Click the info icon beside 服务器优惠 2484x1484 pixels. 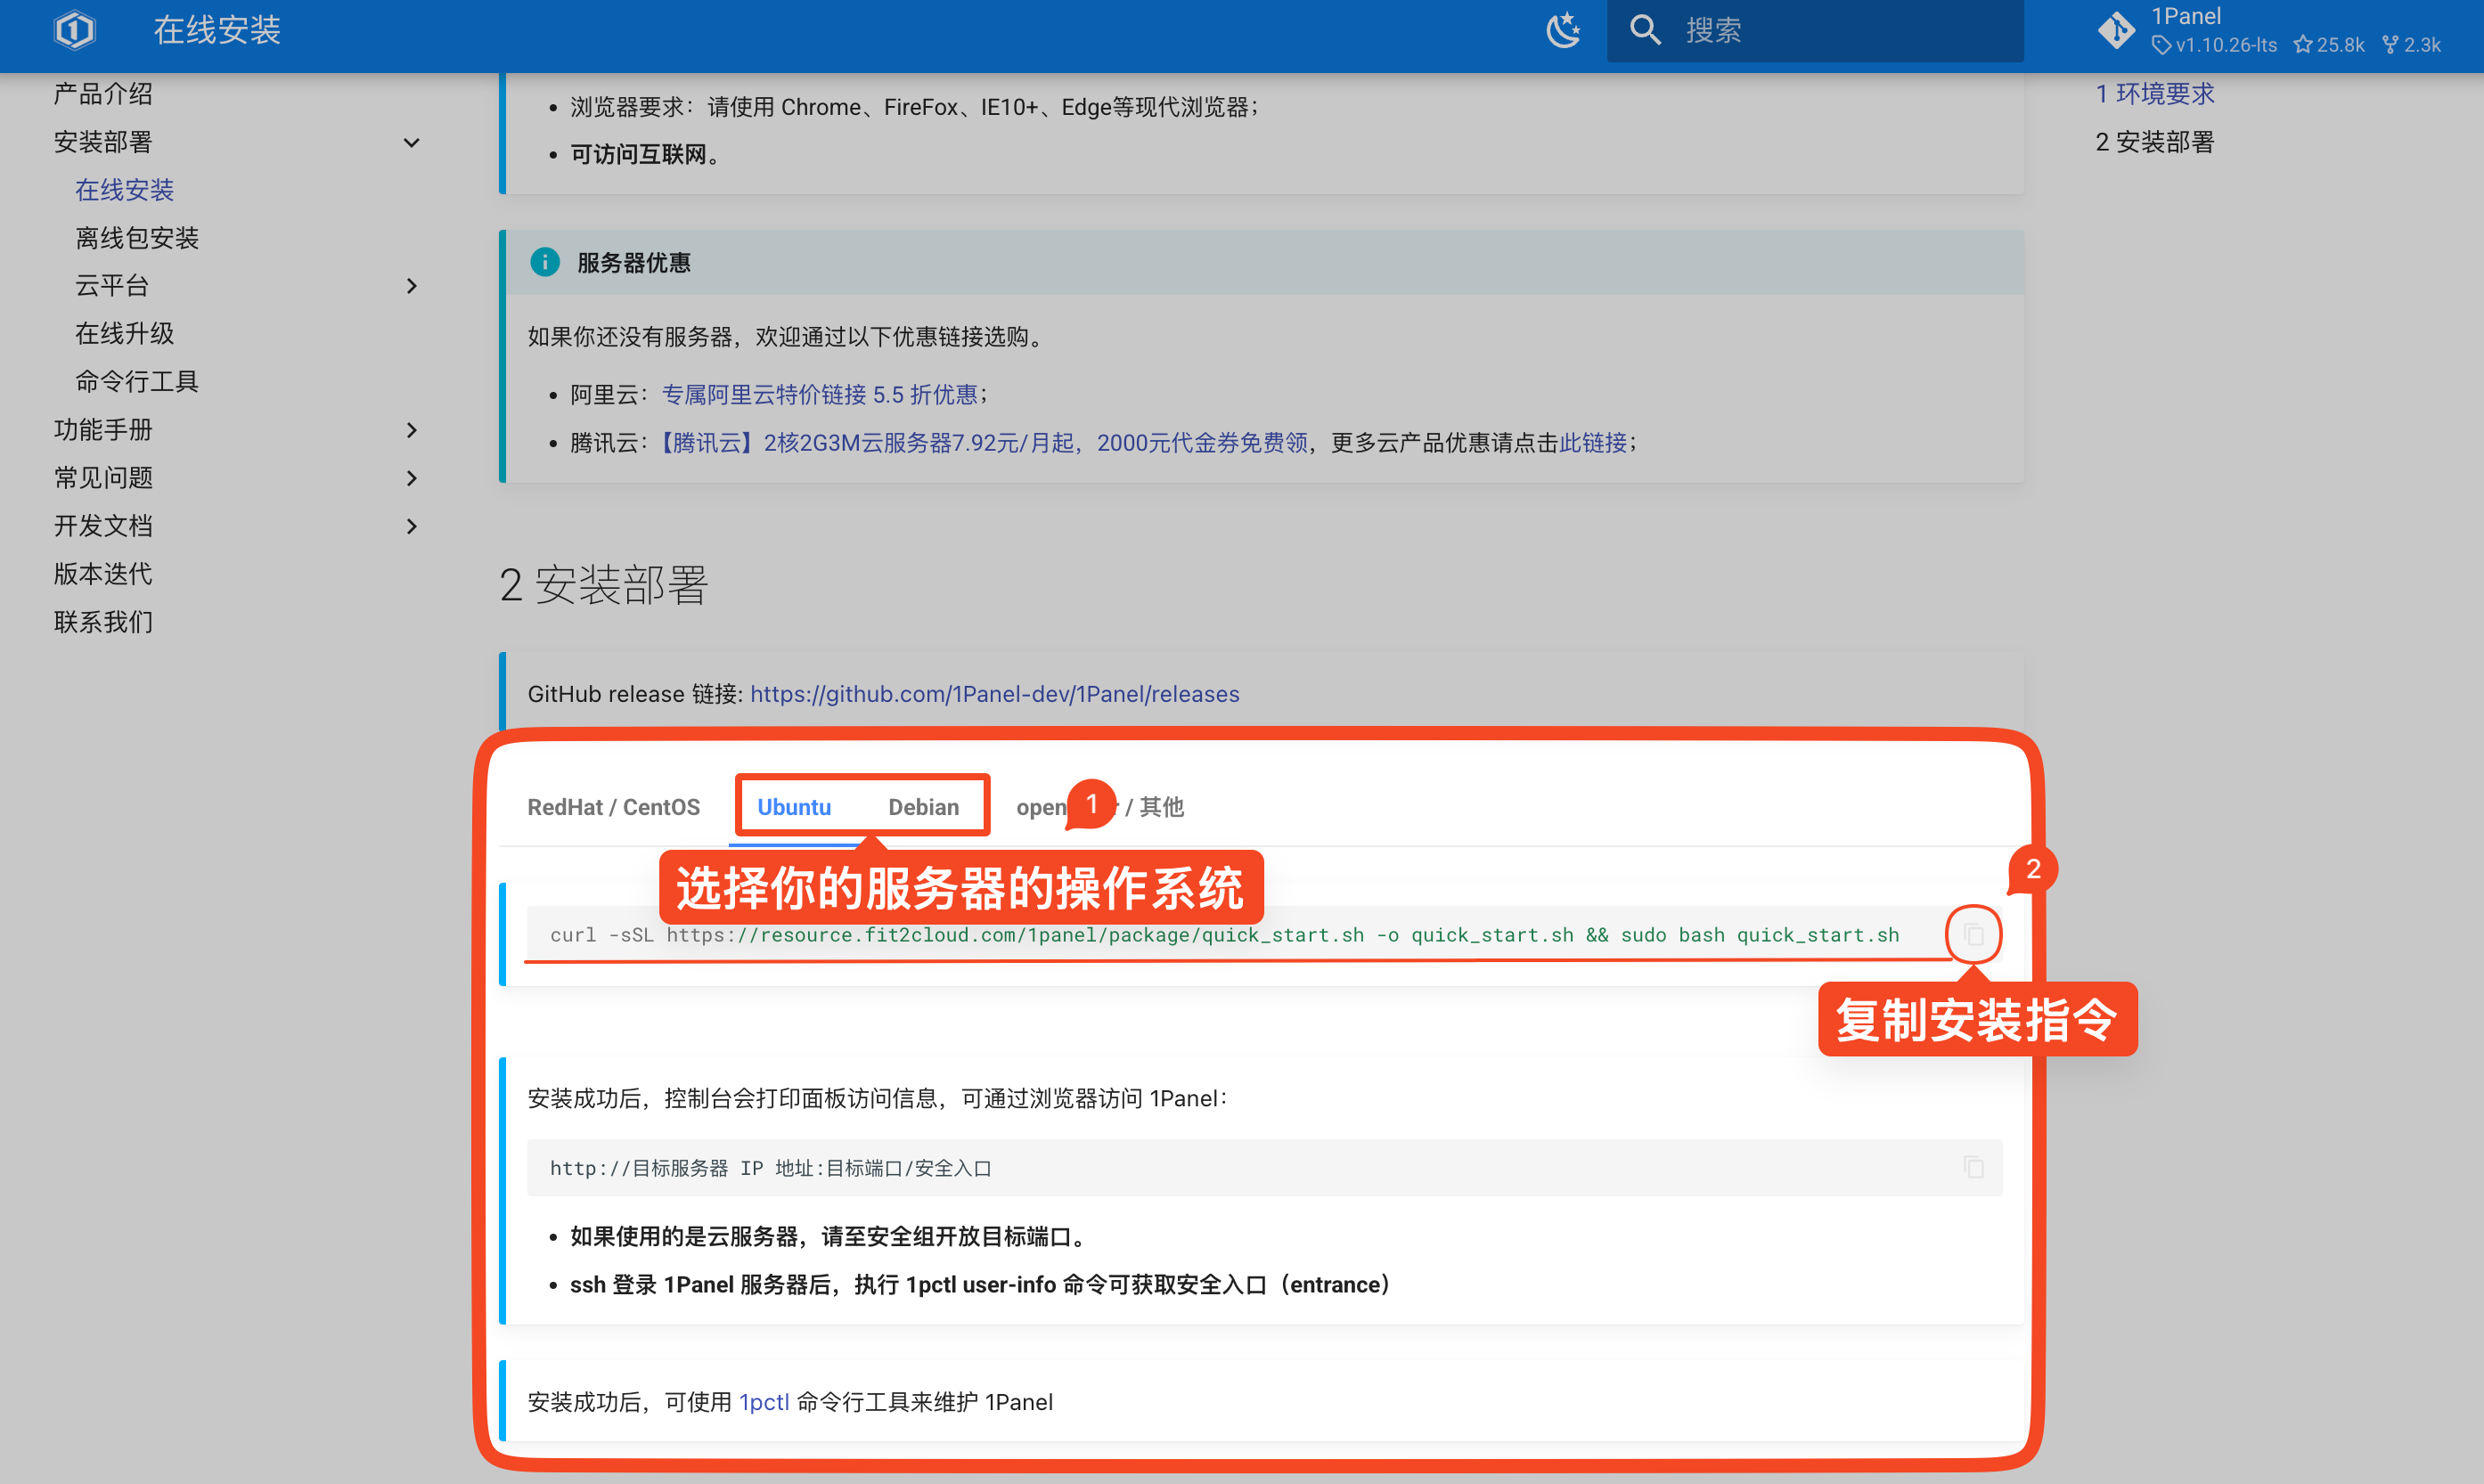(x=544, y=262)
